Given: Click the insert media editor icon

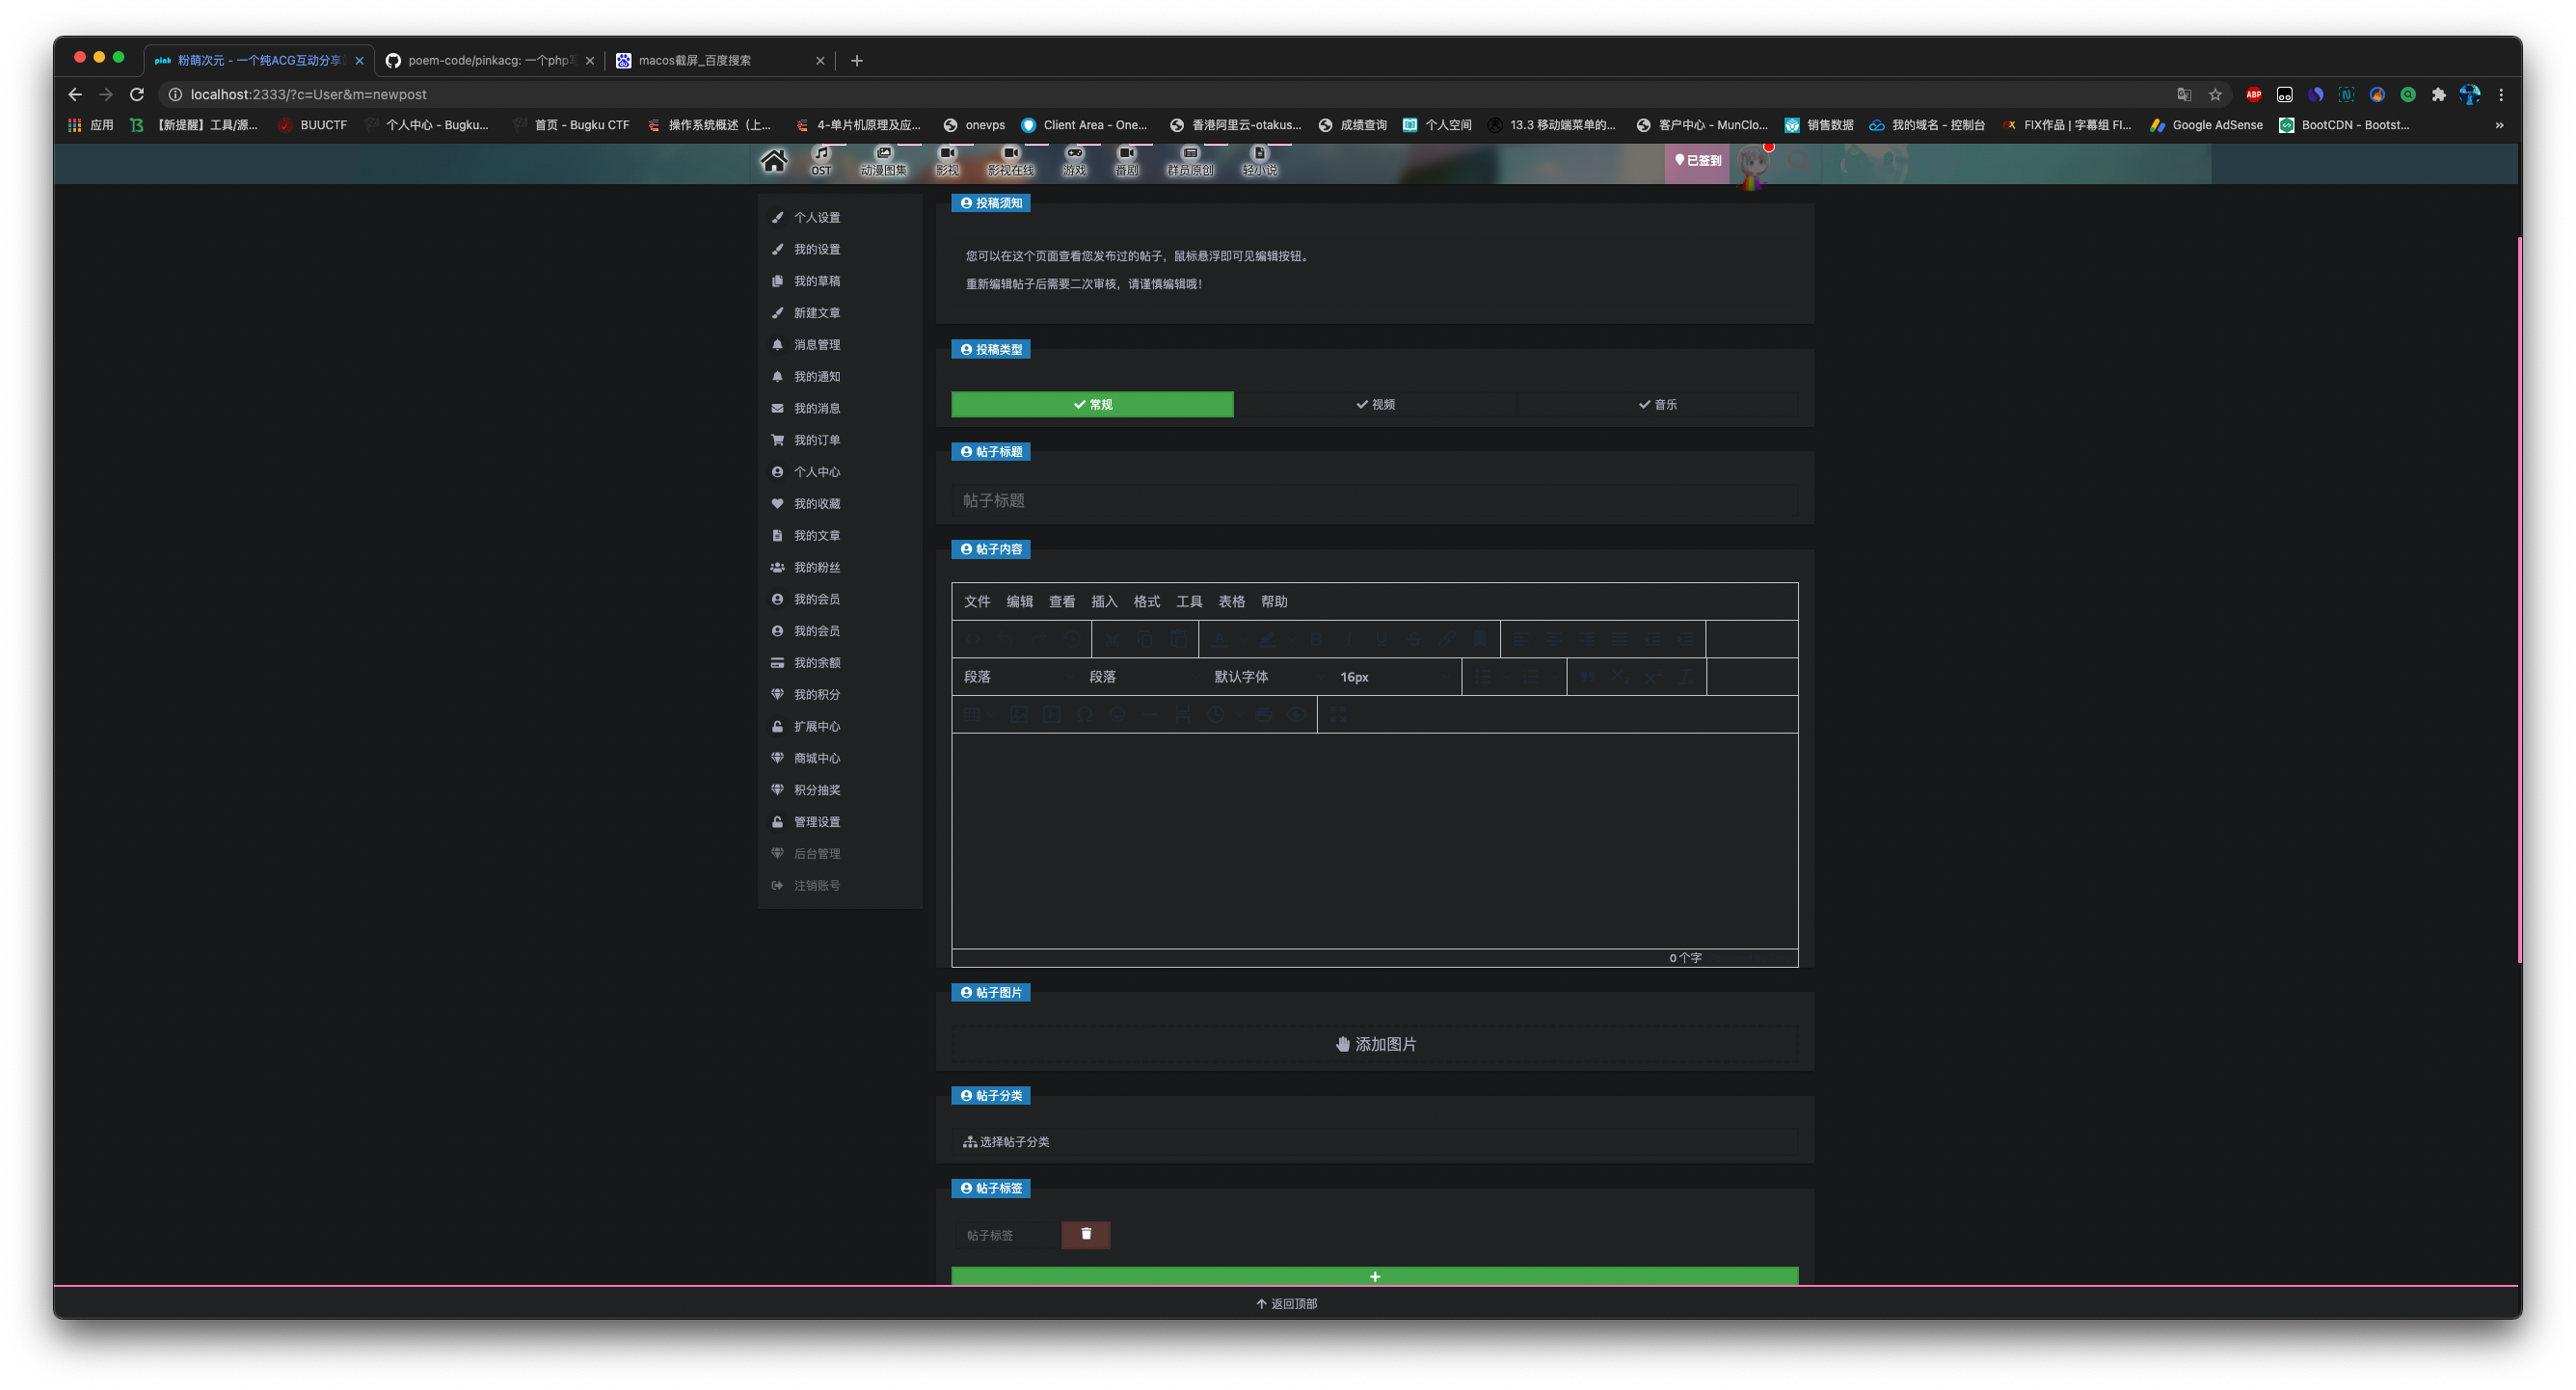Looking at the screenshot, I should tap(1052, 715).
